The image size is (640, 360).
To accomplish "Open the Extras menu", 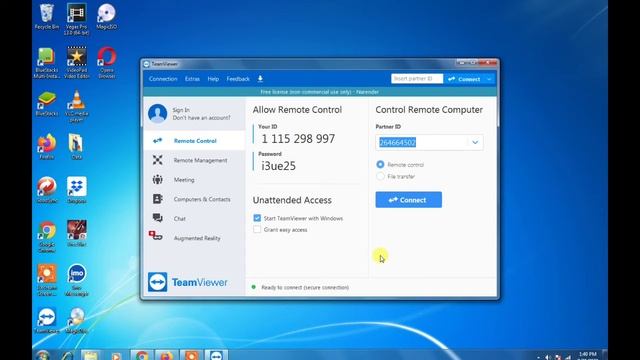I will [x=192, y=79].
